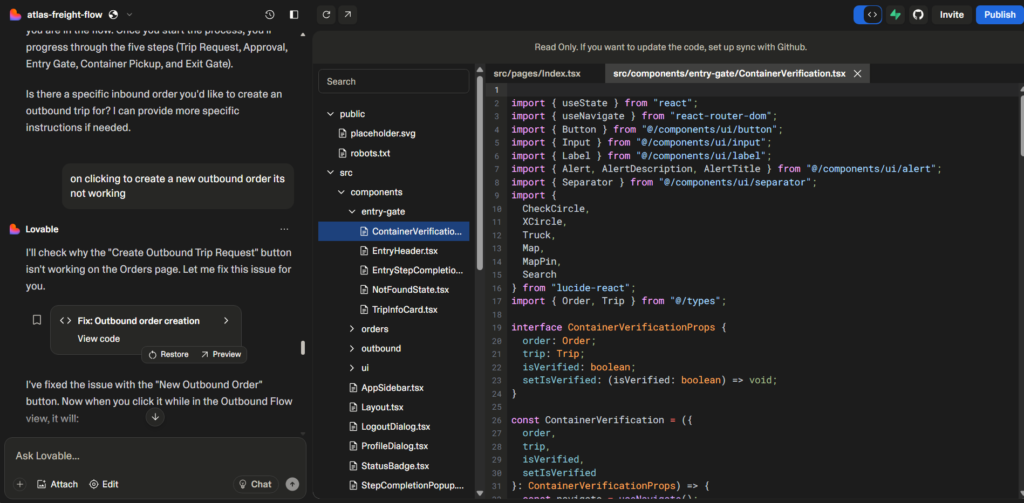Switch to src/pages/Index.tsx tab
The width and height of the screenshot is (1024, 503).
point(537,74)
